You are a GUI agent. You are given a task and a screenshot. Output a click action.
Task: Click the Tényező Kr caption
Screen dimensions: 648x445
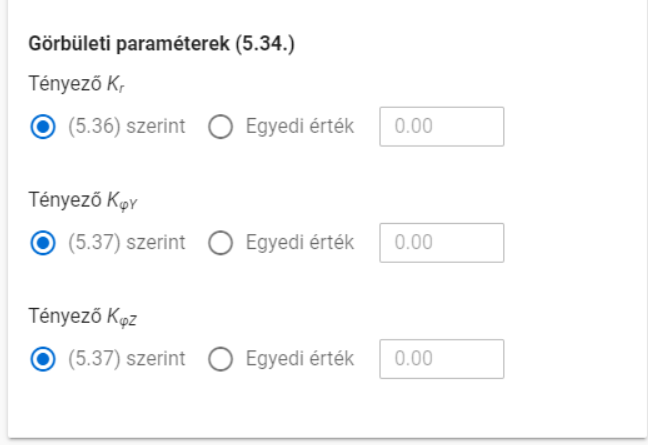[x=76, y=84]
